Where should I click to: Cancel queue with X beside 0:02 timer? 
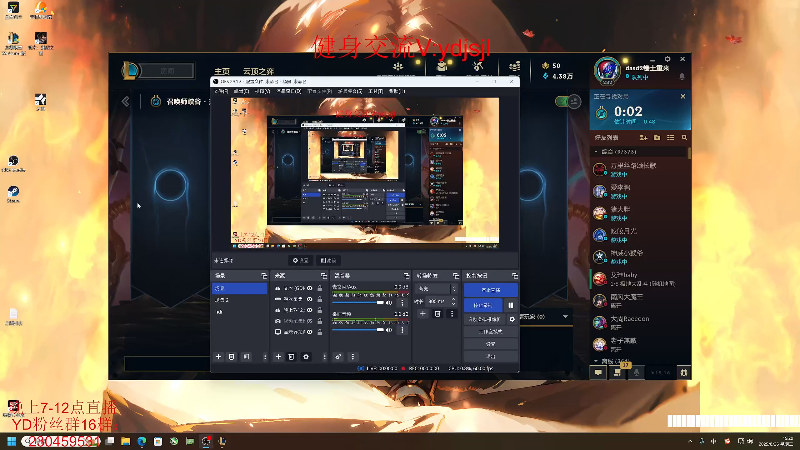pos(683,96)
